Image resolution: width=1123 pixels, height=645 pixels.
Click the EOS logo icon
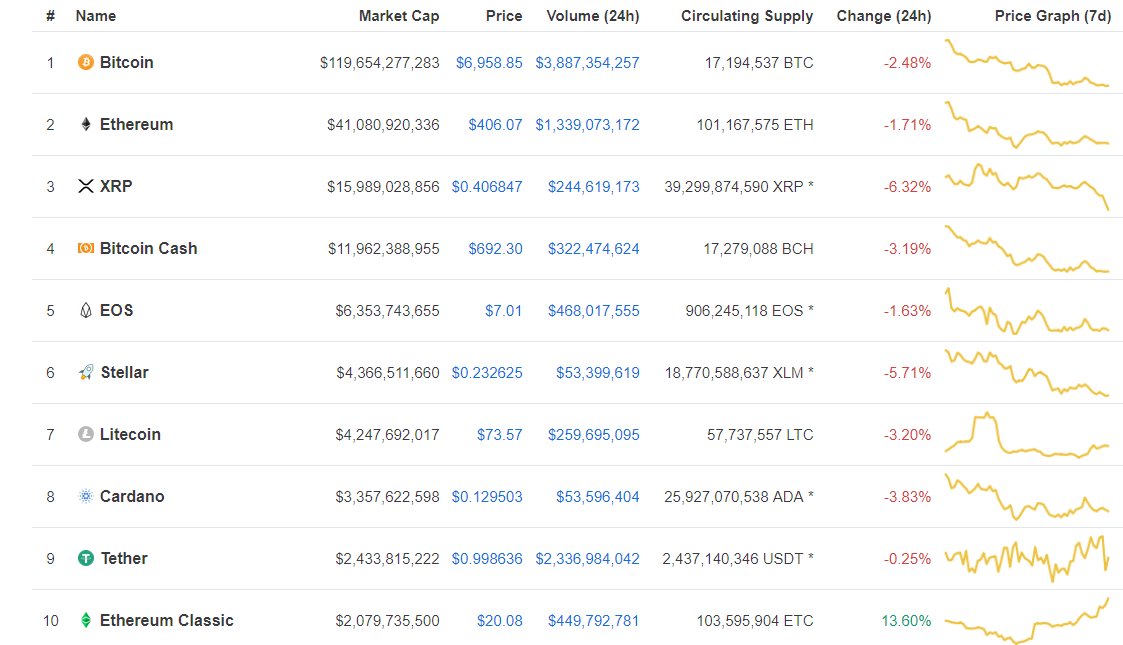pyautogui.click(x=85, y=311)
